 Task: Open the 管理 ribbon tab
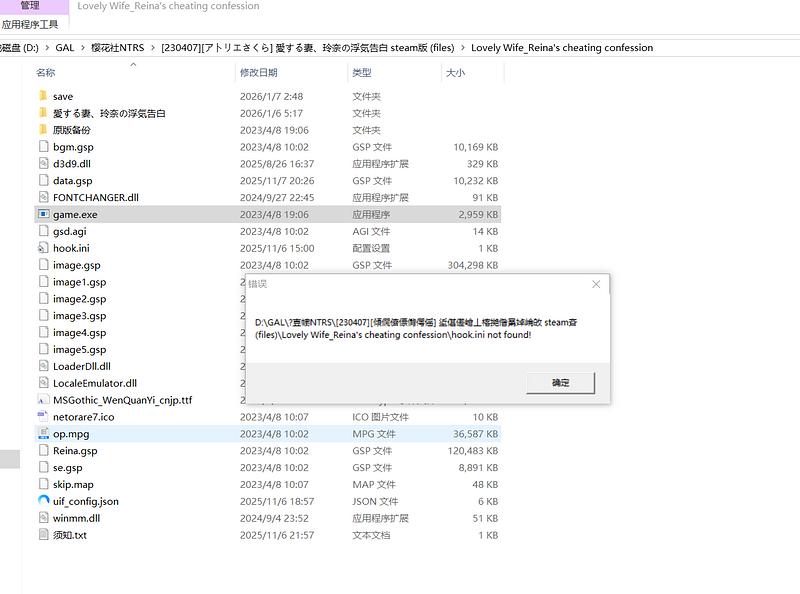pos(30,6)
